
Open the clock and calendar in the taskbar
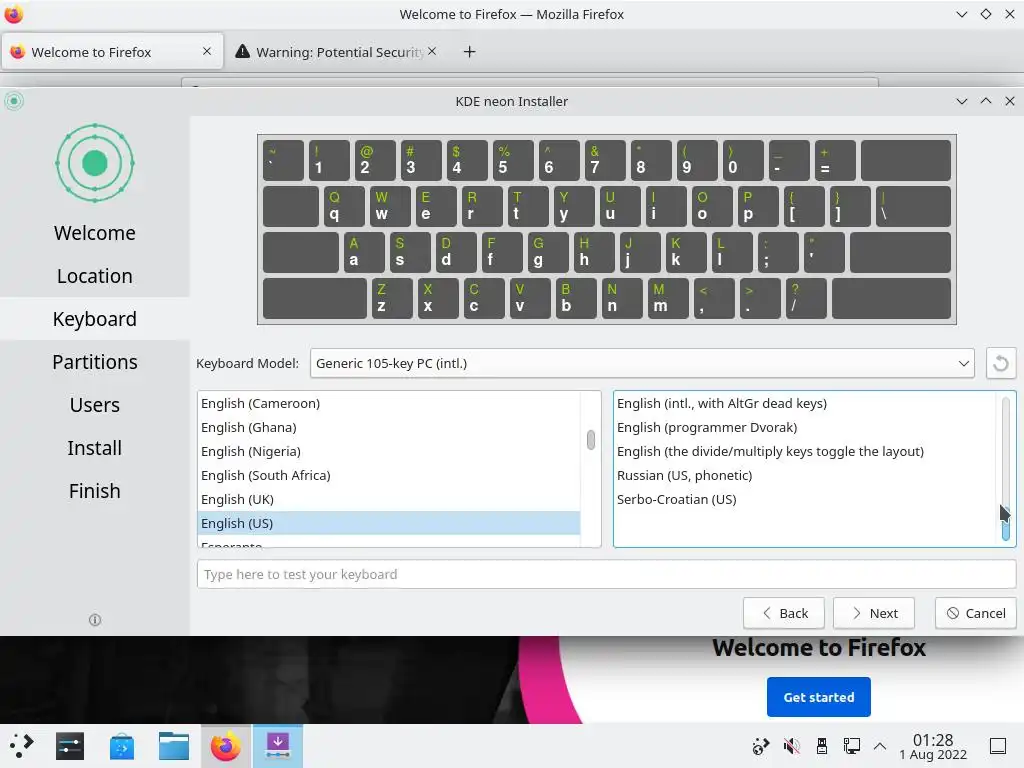pyautogui.click(x=933, y=746)
